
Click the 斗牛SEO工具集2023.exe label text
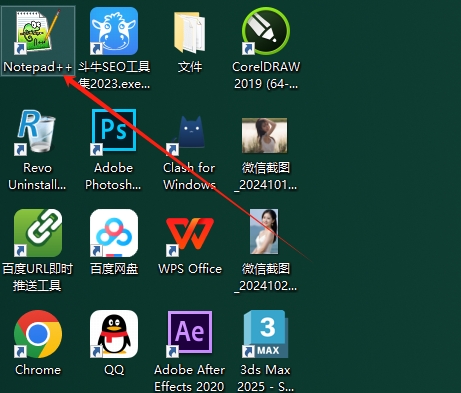114,75
